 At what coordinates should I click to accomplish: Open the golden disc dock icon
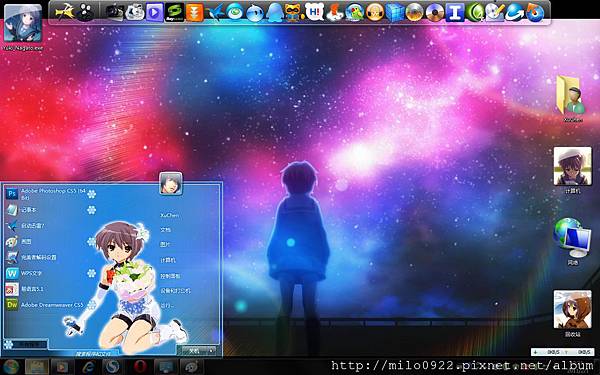click(414, 12)
